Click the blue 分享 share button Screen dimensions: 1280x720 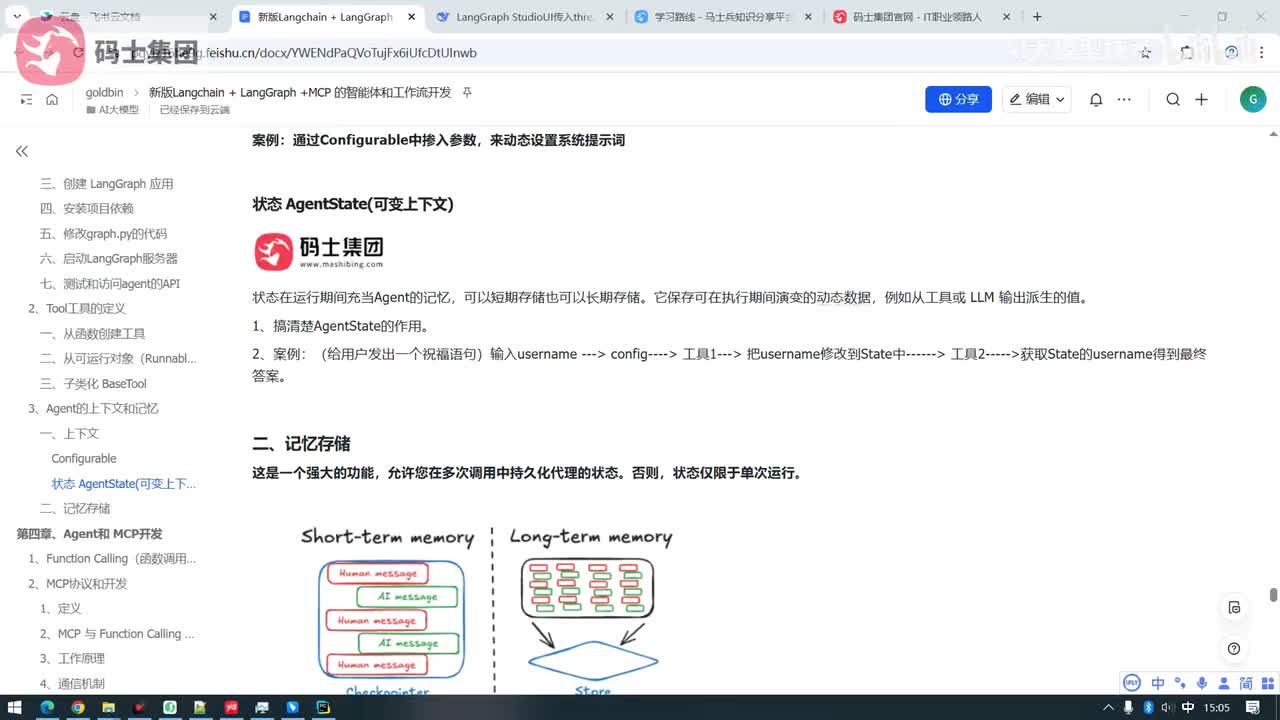(x=958, y=99)
